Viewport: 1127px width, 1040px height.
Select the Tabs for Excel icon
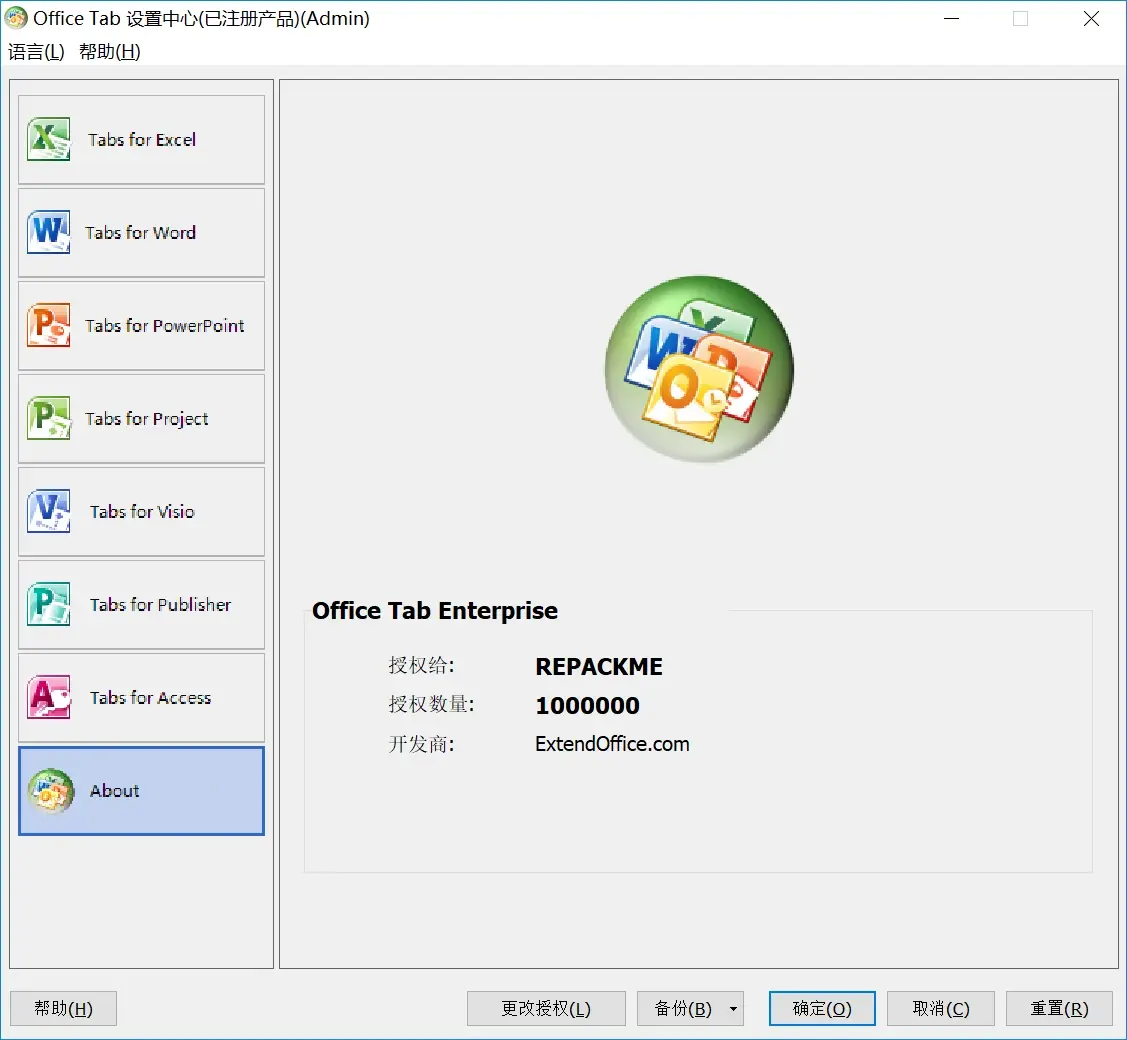tap(48, 140)
